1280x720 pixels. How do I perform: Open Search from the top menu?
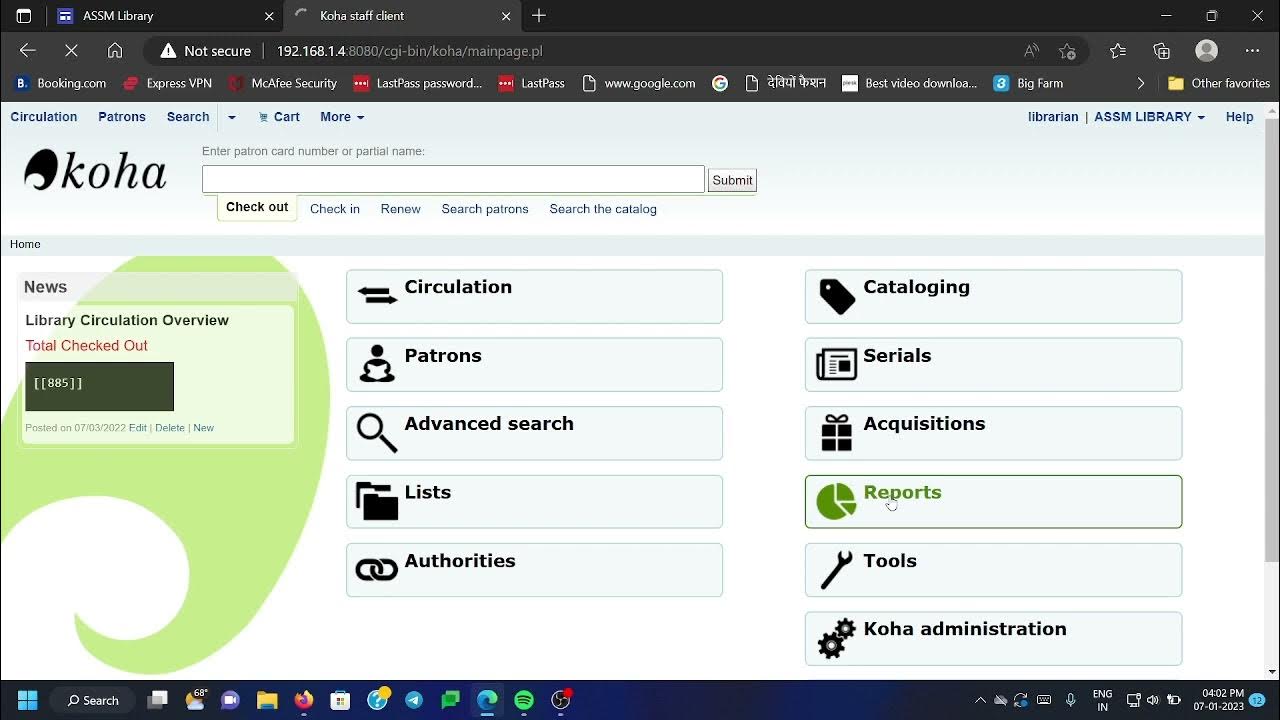[188, 117]
